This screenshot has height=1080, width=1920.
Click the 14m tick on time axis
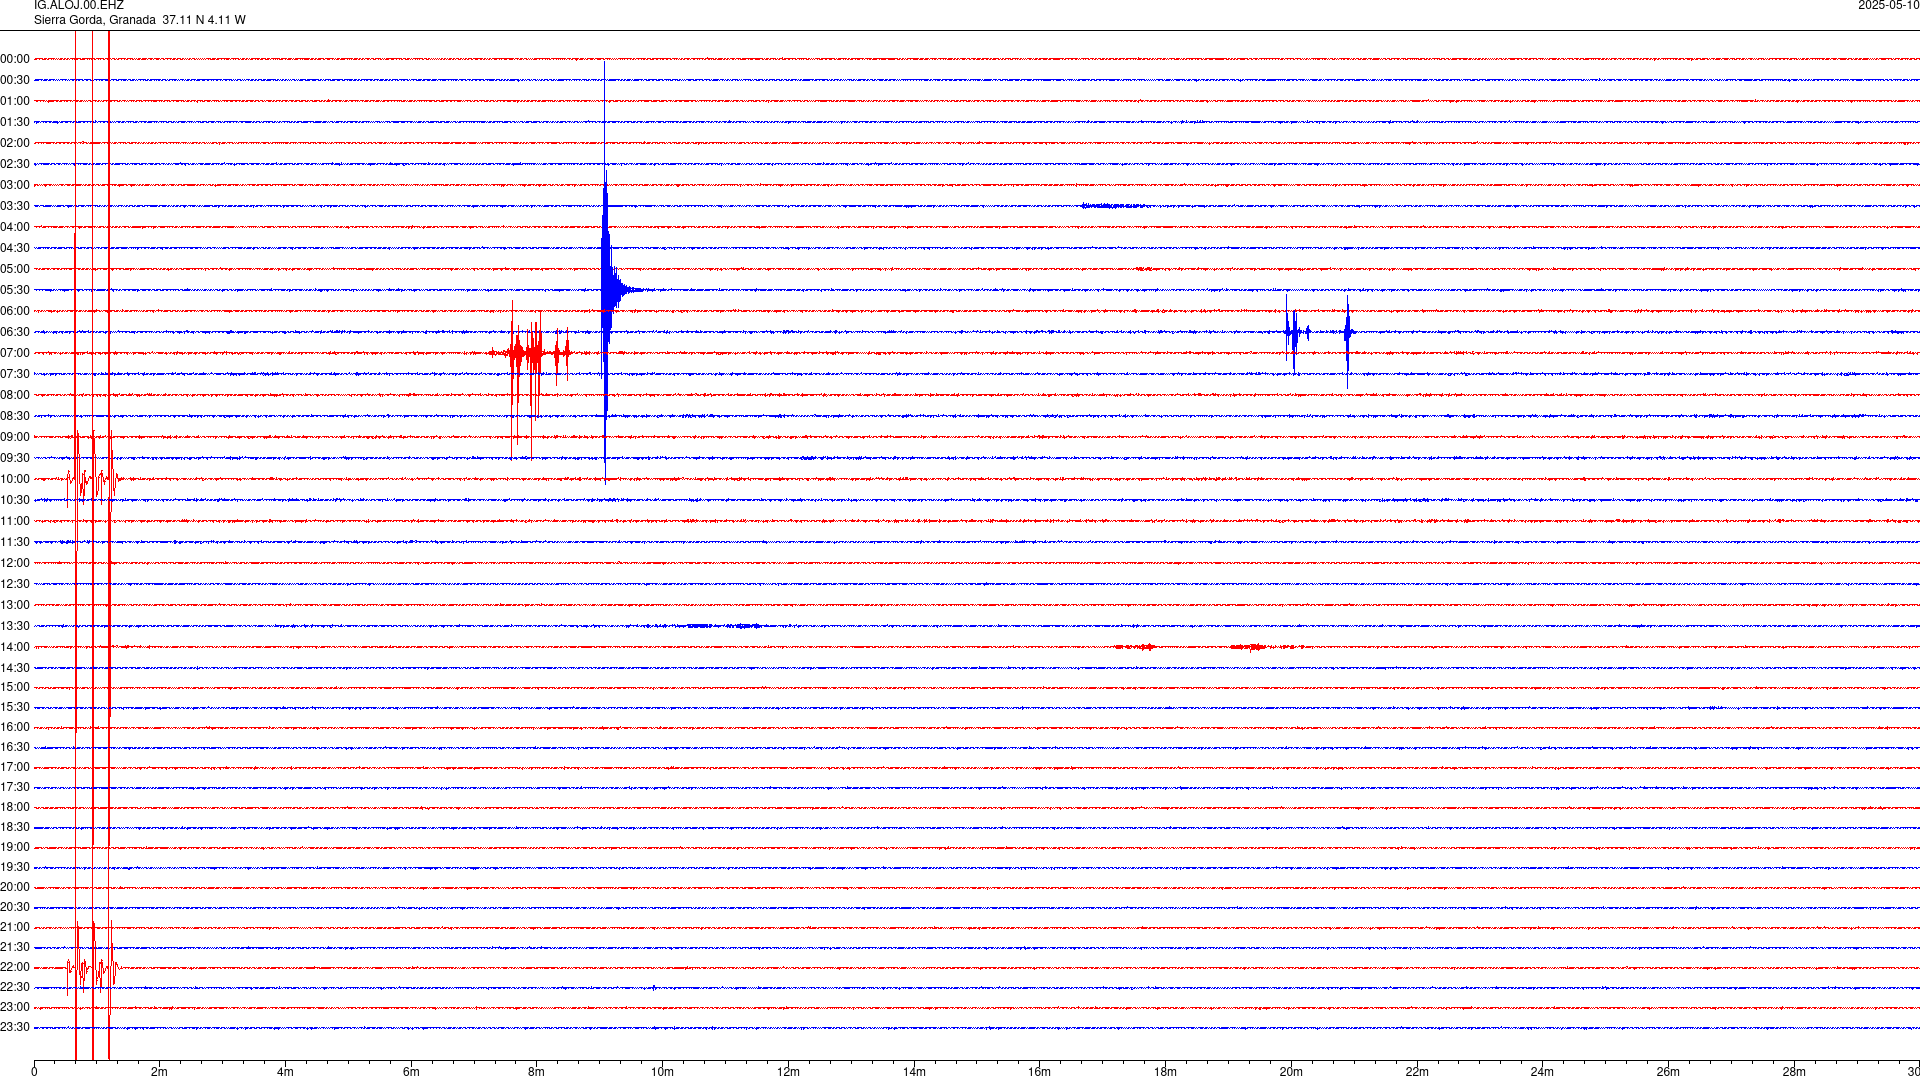[914, 1072]
